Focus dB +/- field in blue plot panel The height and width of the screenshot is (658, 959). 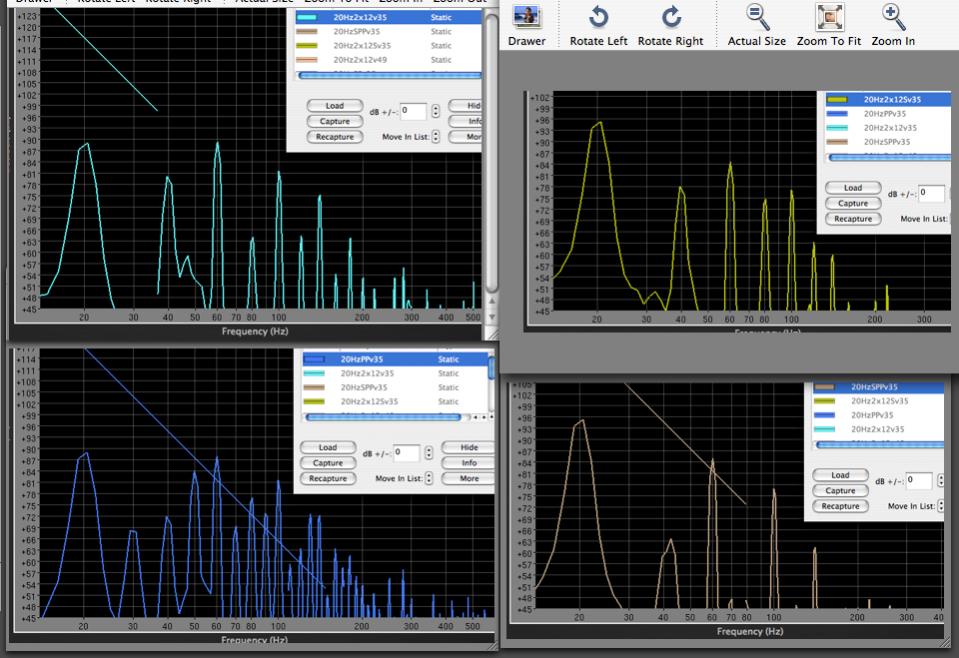(x=406, y=453)
